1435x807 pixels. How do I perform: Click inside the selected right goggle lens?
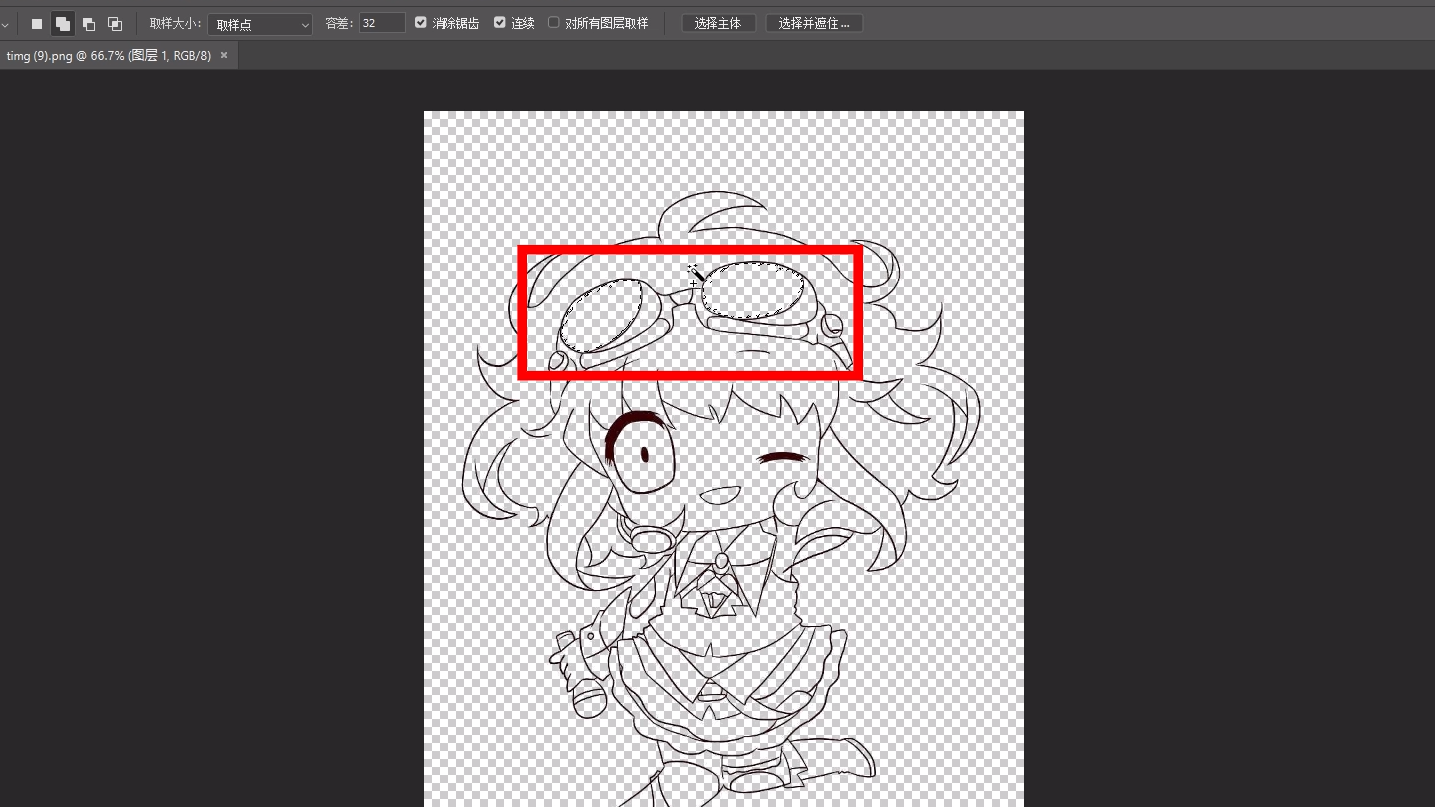(752, 290)
